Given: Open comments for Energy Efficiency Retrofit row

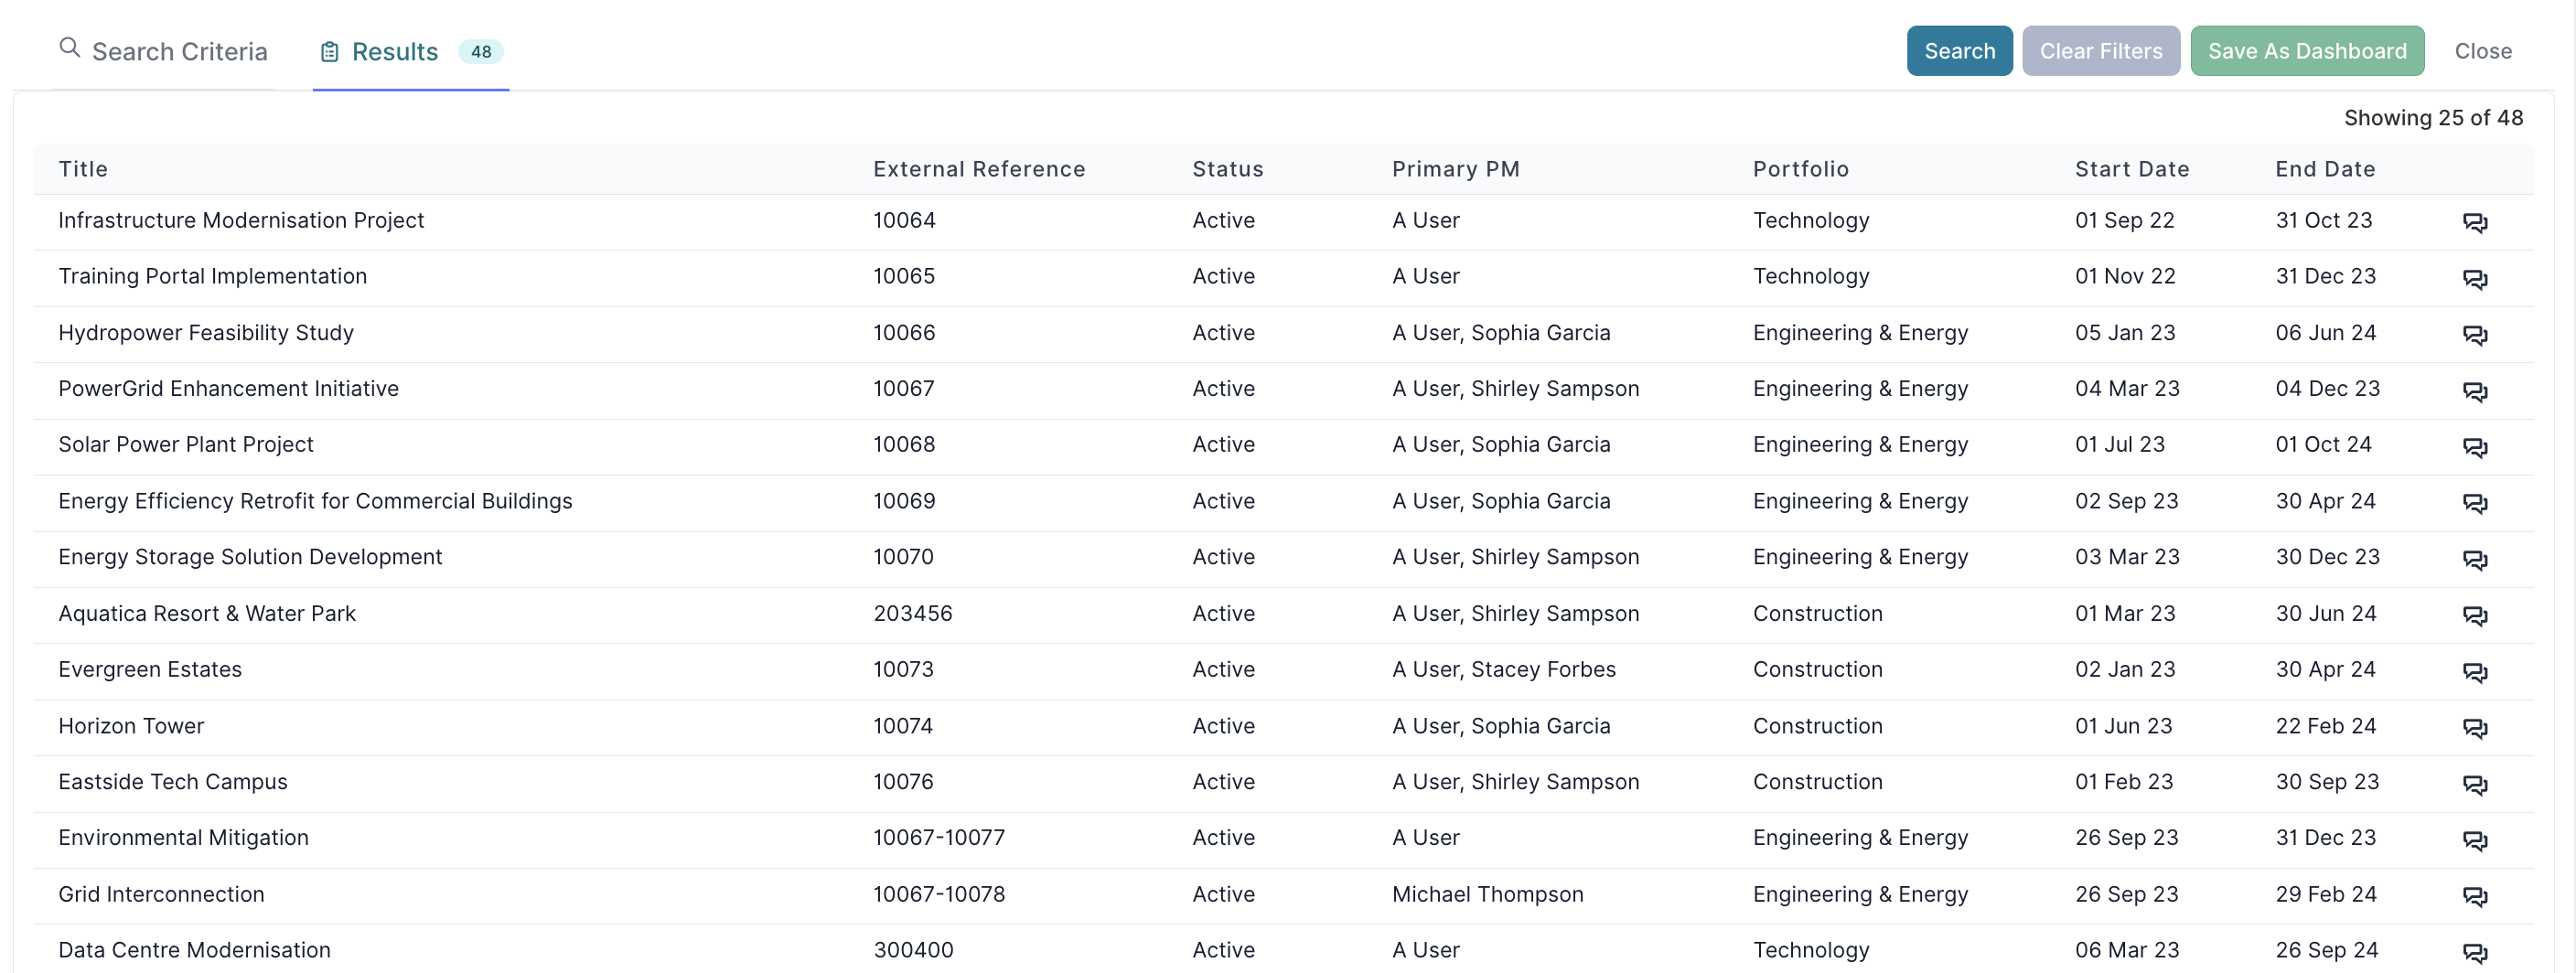Looking at the screenshot, I should 2474,502.
